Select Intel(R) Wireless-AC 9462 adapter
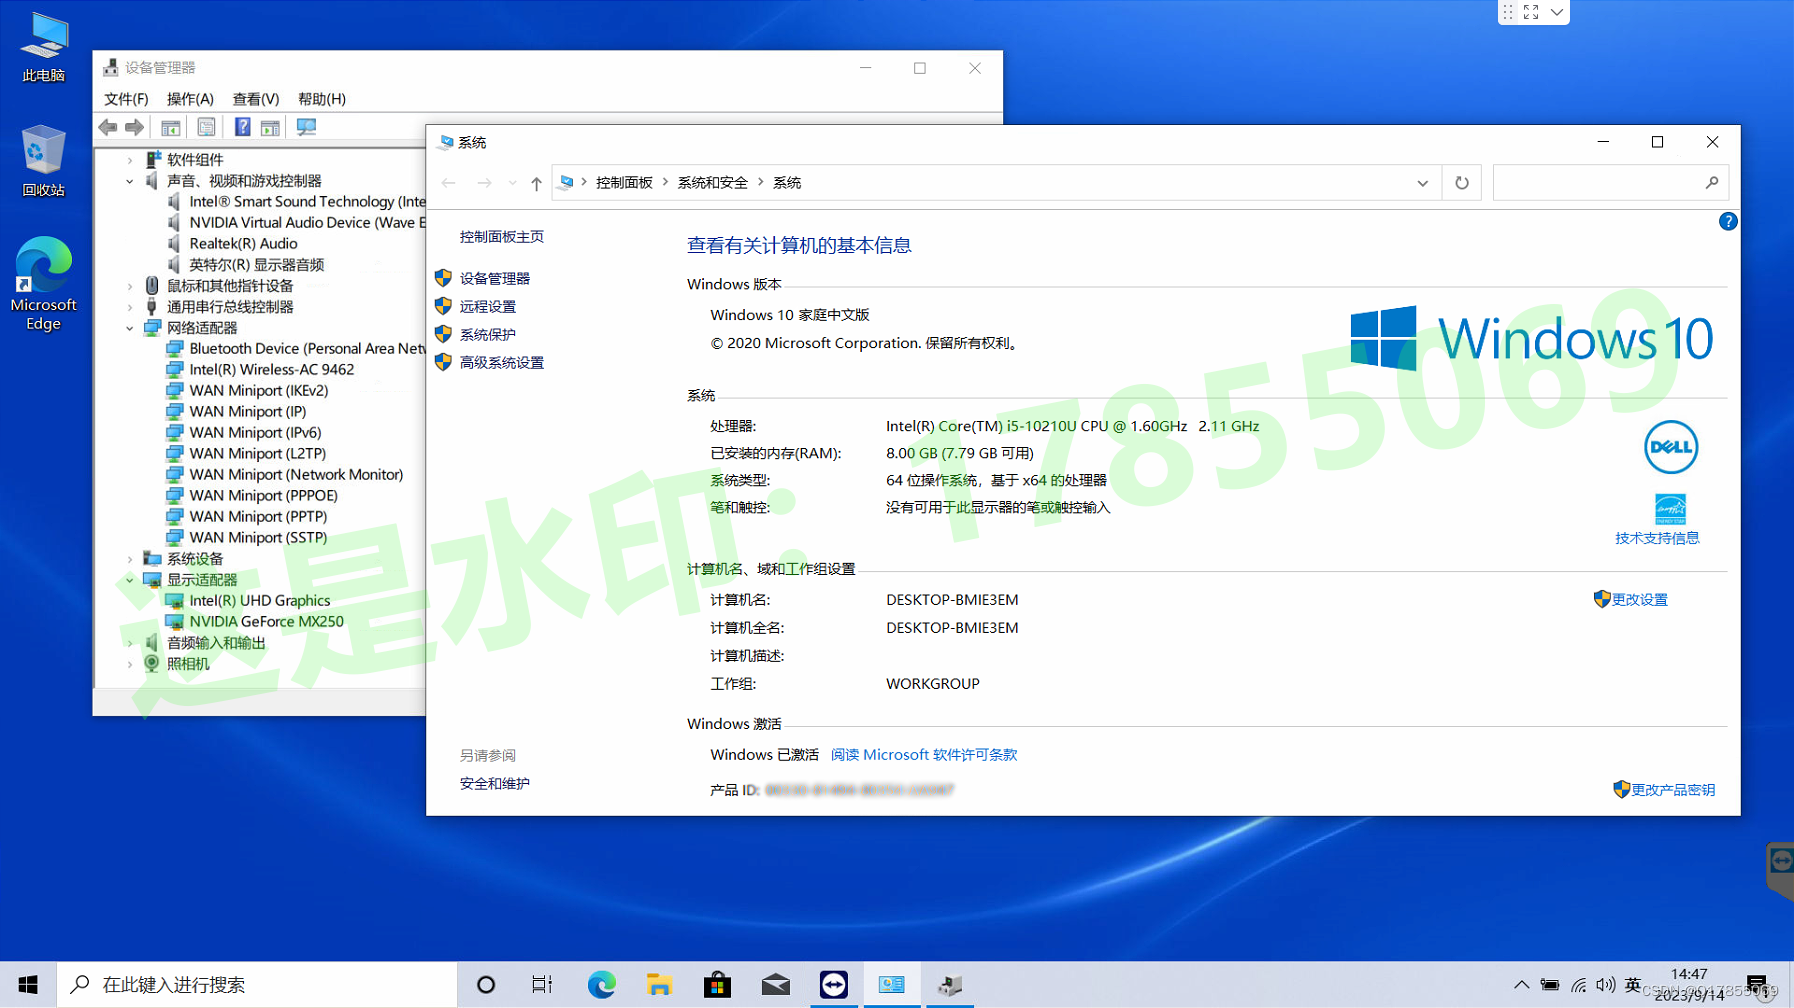This screenshot has width=1794, height=1008. coord(272,370)
